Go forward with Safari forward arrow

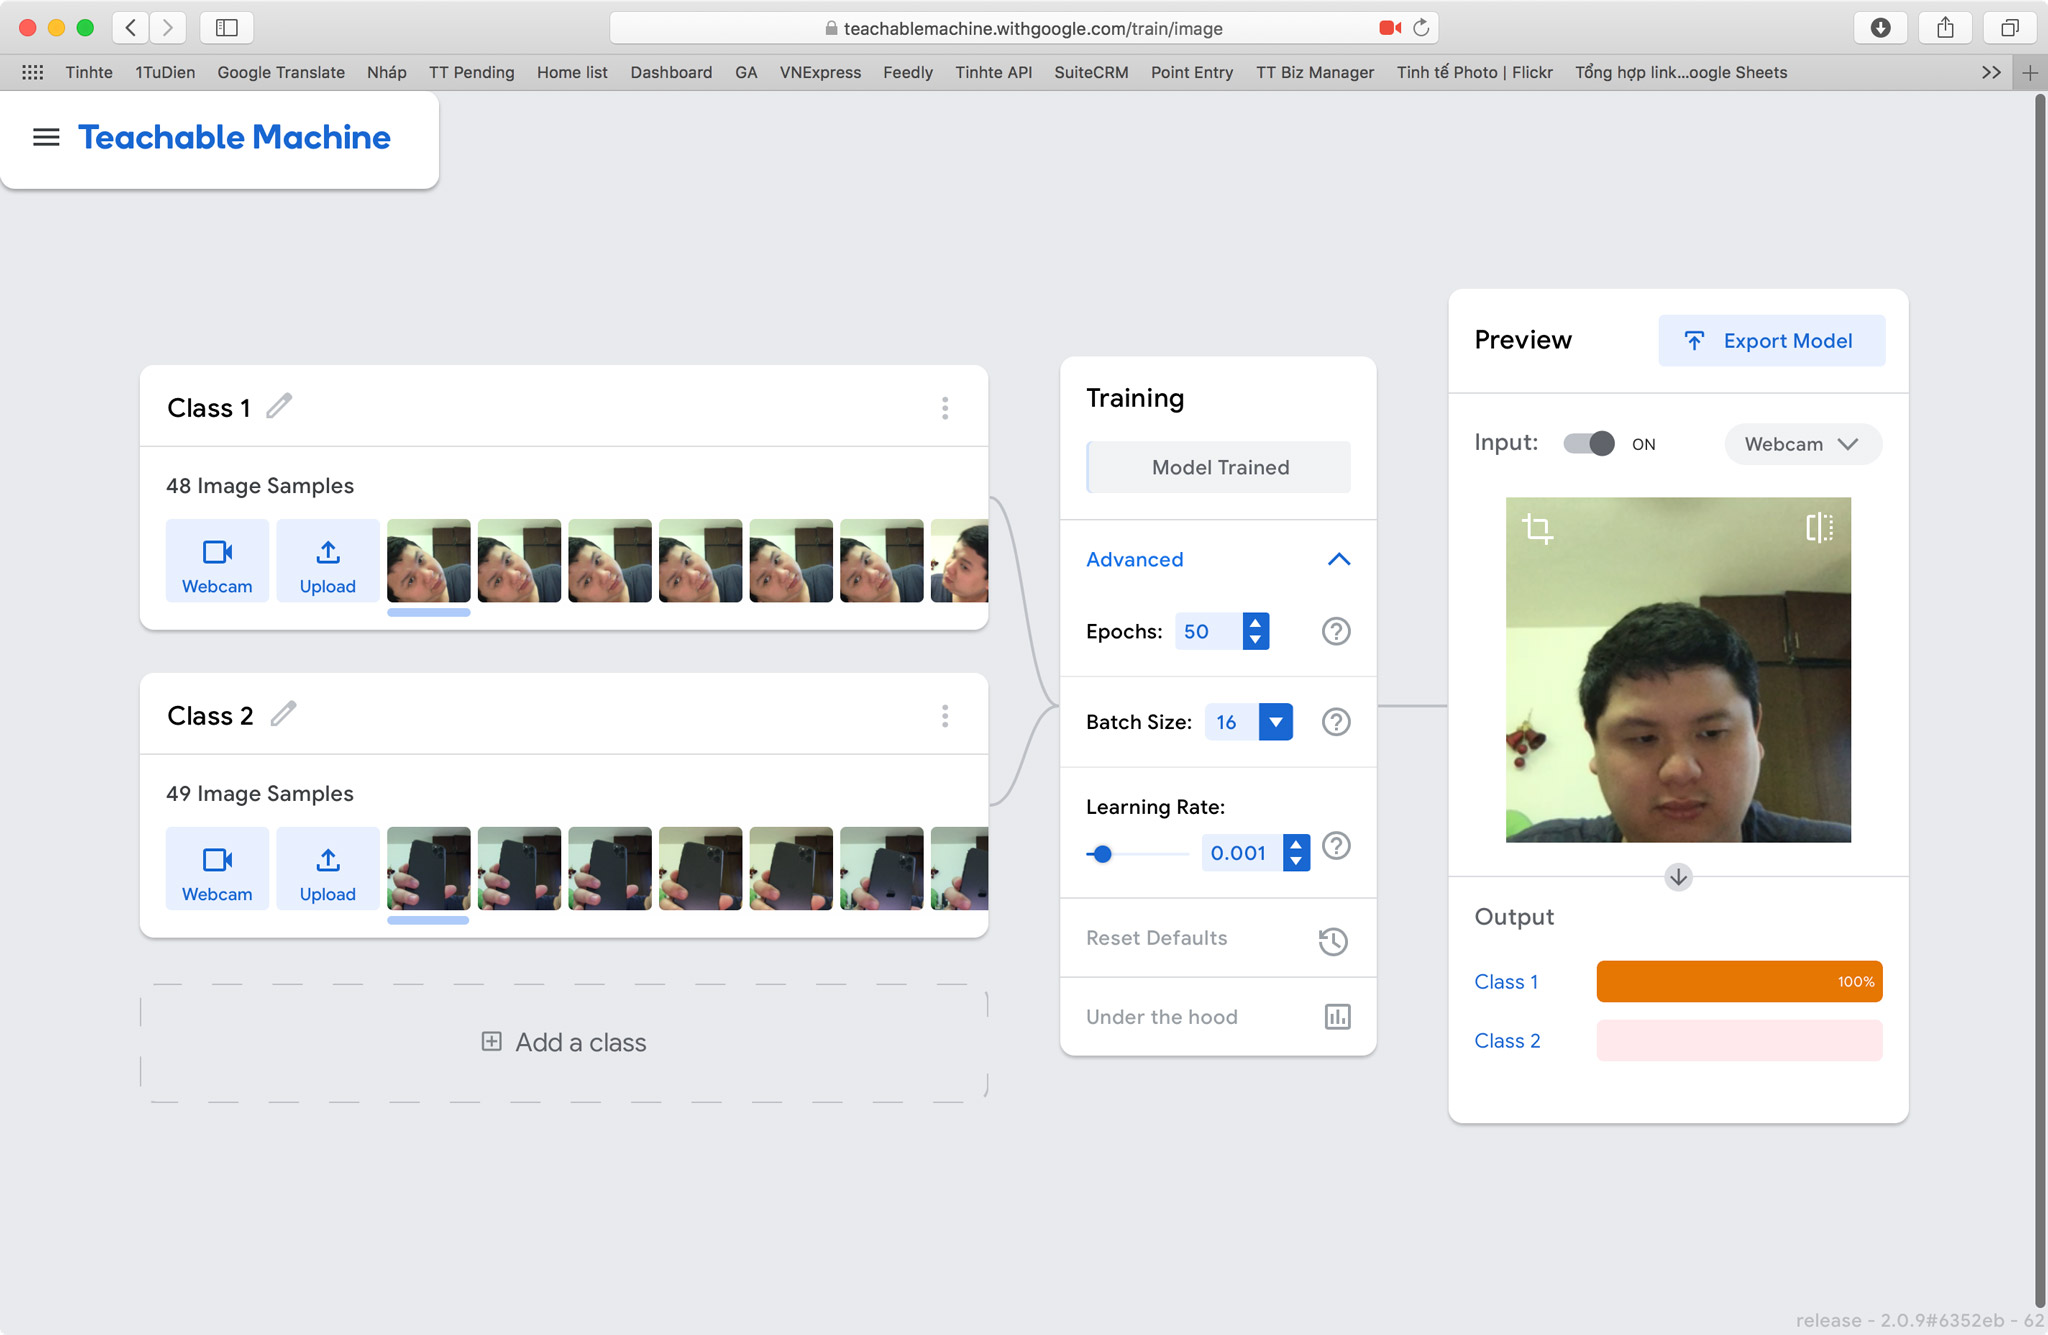pyautogui.click(x=168, y=28)
